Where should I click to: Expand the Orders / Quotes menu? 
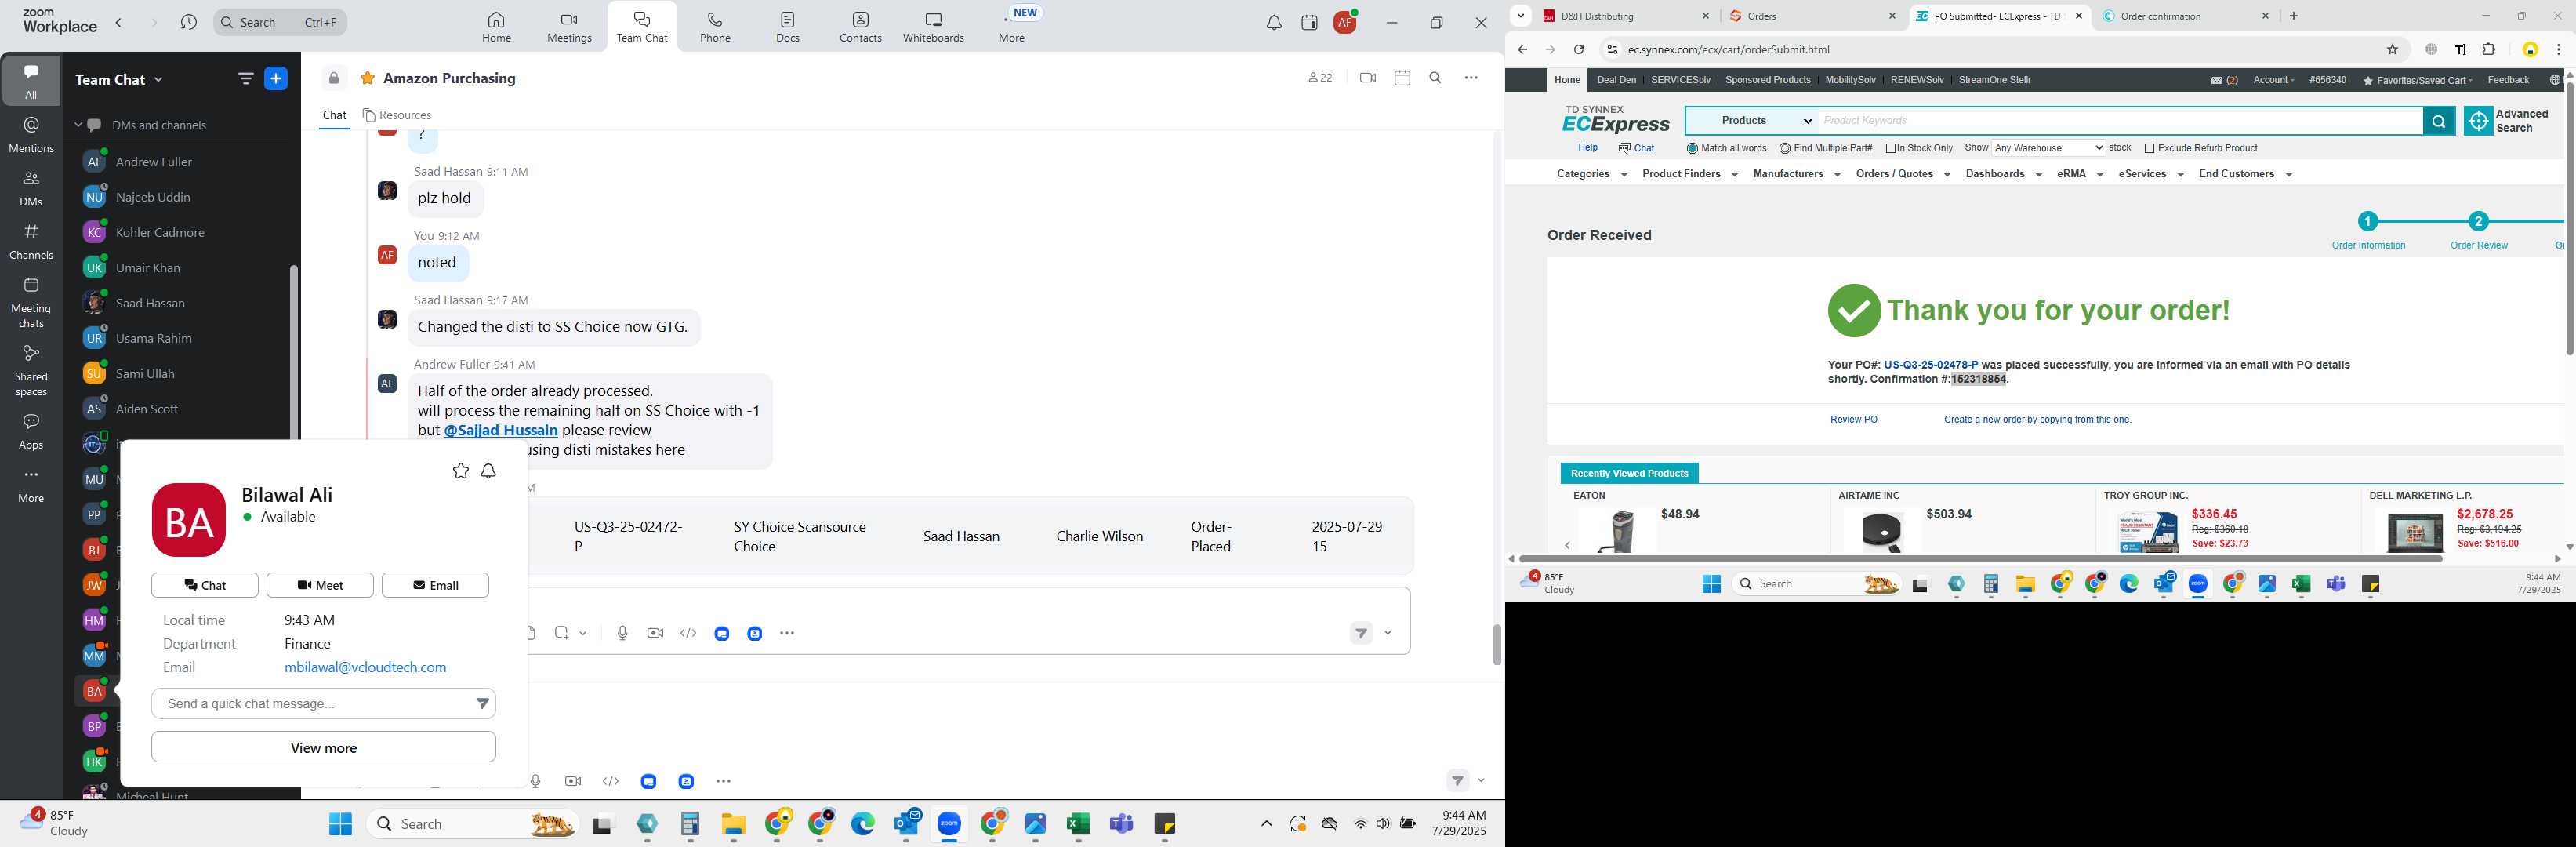tap(1903, 174)
